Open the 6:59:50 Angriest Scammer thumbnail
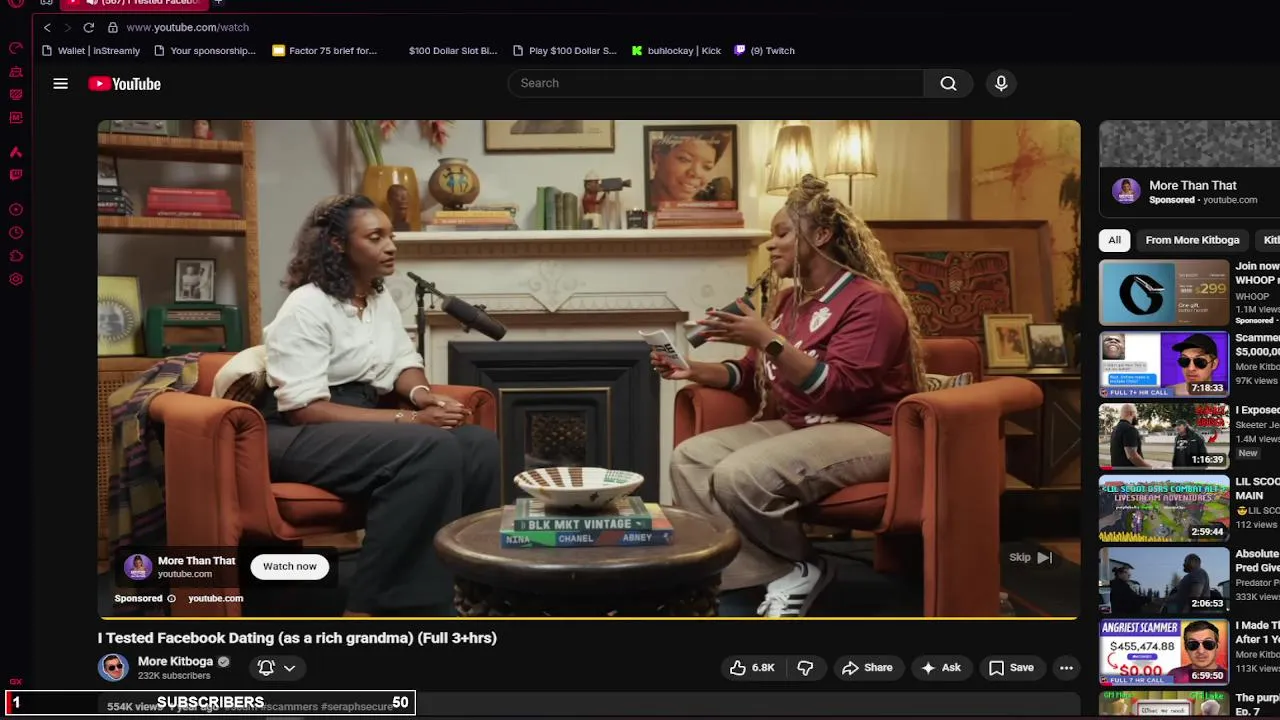The width and height of the screenshot is (1280, 720). point(1164,653)
